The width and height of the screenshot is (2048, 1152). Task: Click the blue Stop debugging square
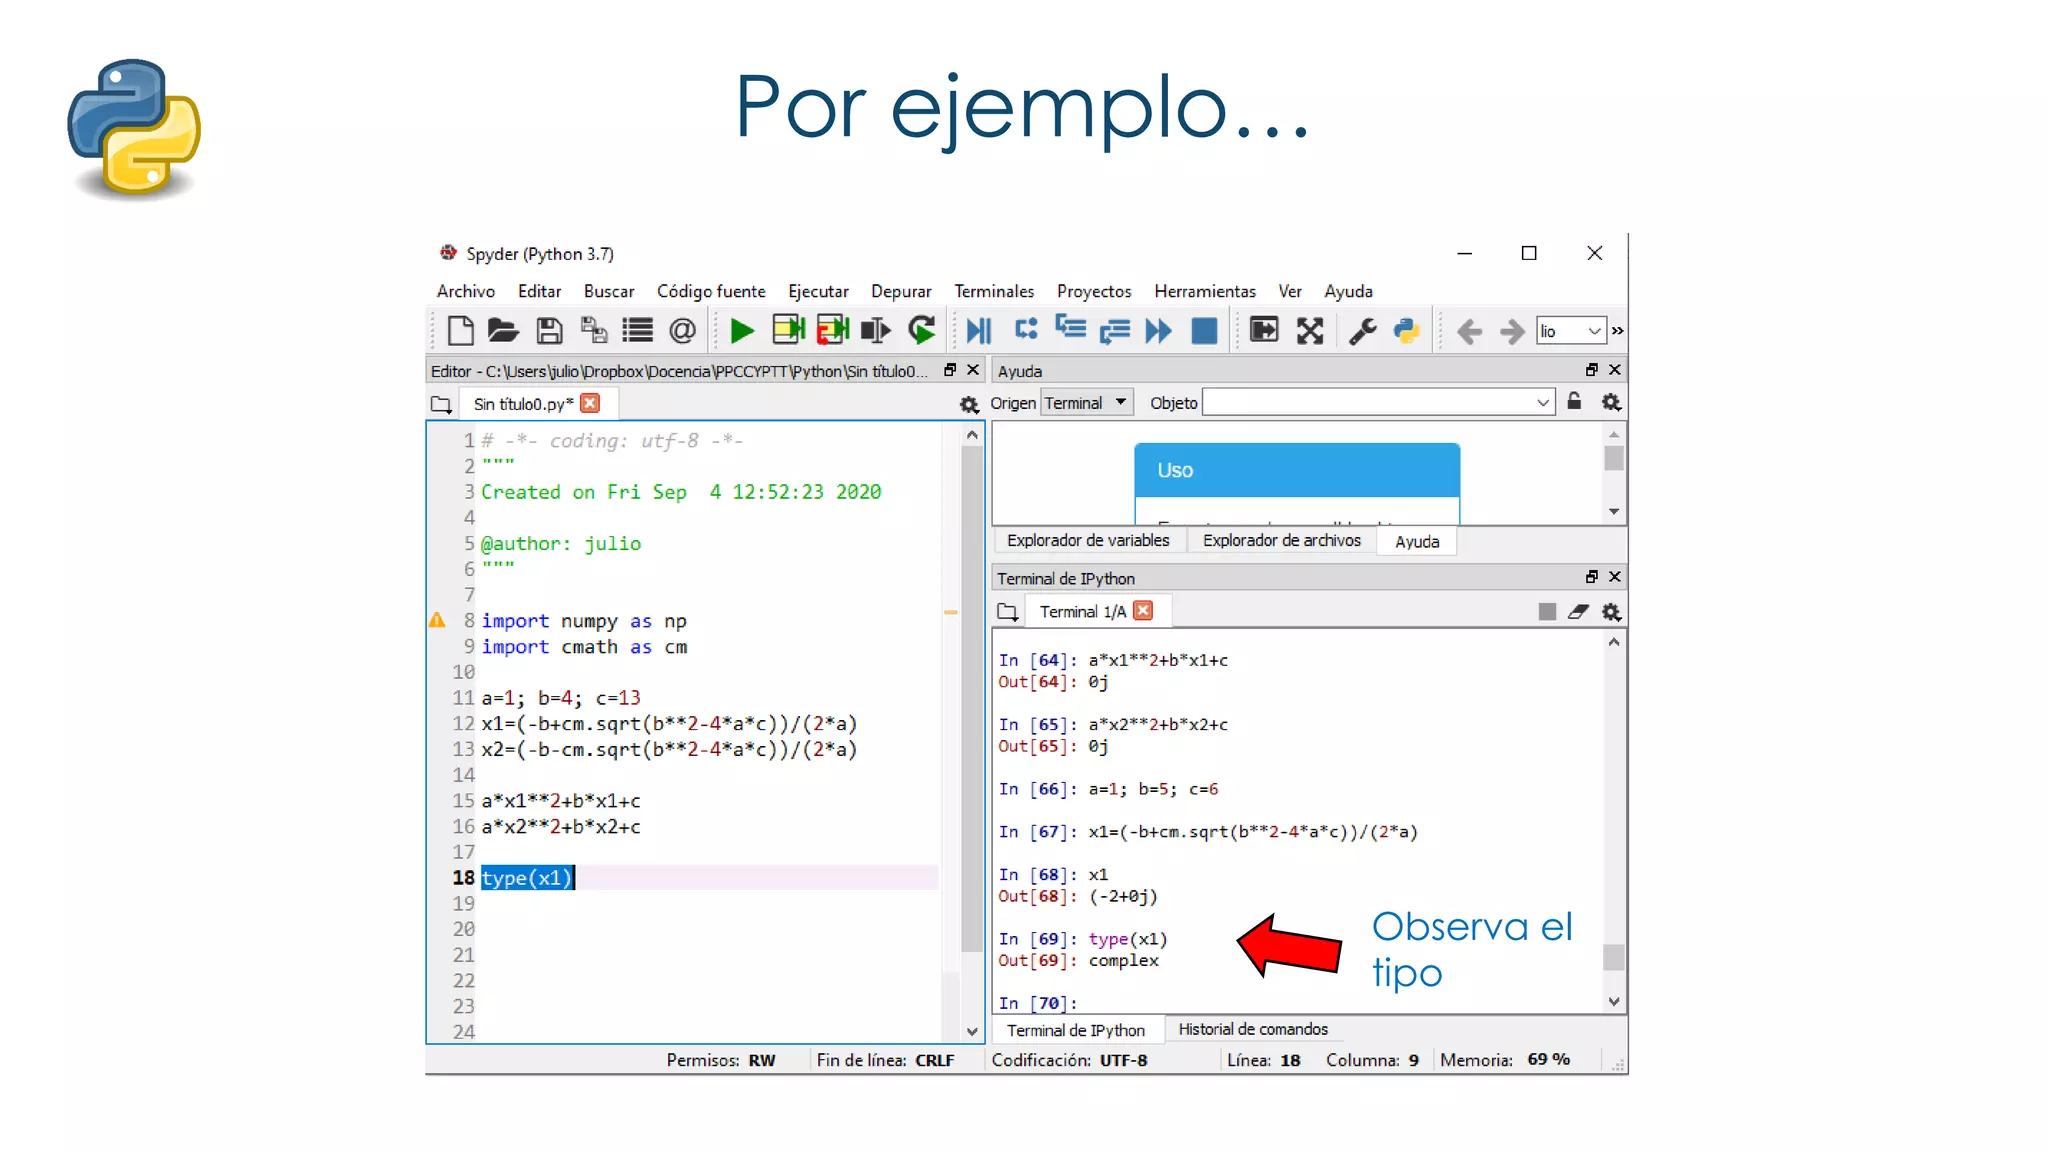pyautogui.click(x=1204, y=331)
